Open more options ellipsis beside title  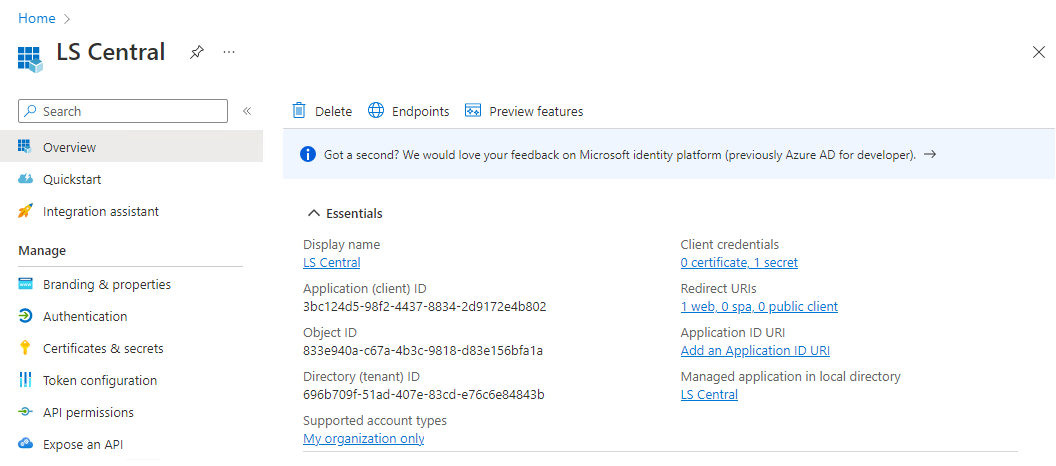click(x=229, y=52)
